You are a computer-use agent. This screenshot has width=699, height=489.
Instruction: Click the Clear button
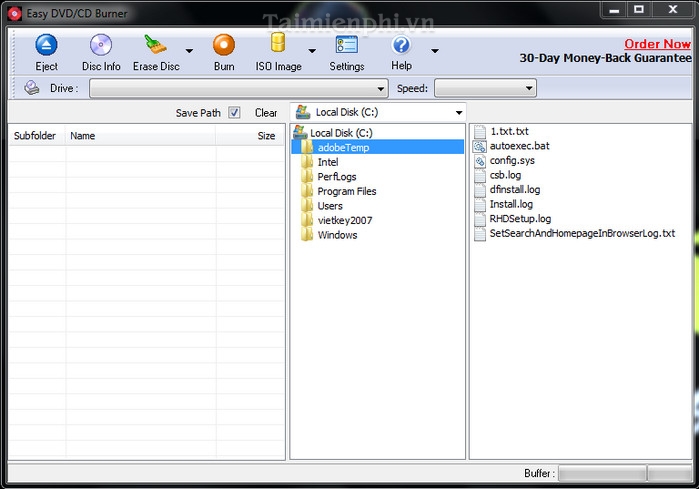(266, 113)
